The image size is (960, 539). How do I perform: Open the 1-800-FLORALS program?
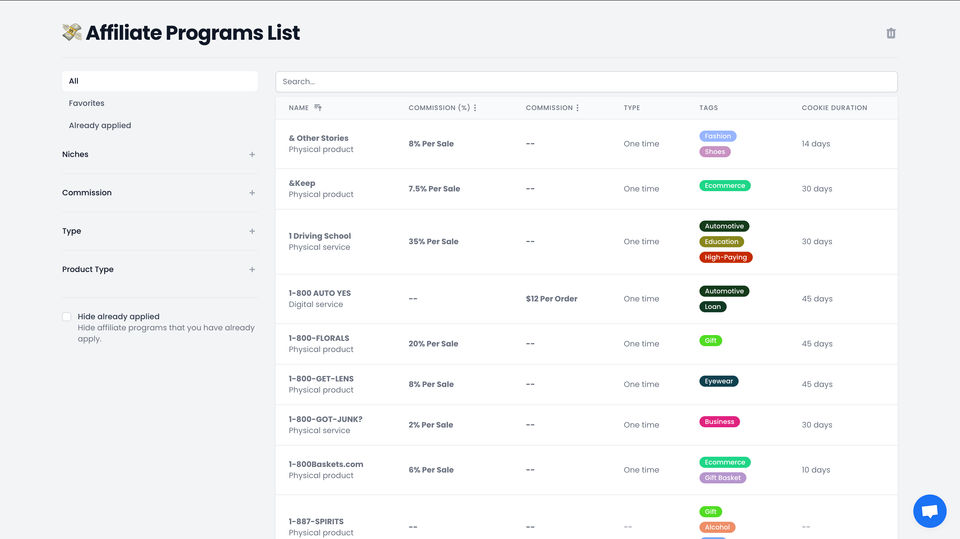[319, 338]
